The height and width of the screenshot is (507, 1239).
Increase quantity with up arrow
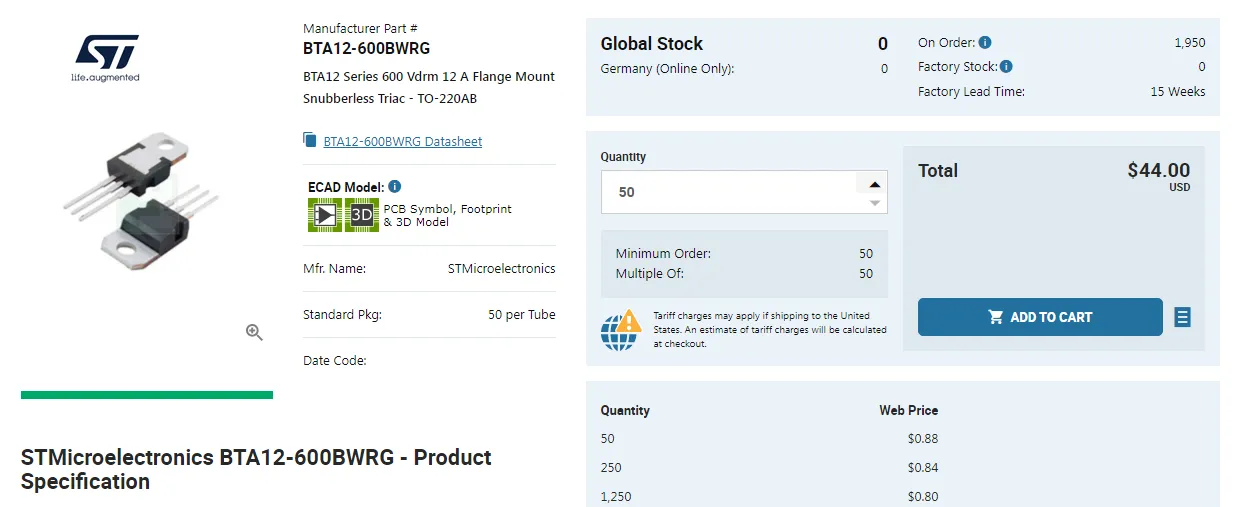pyautogui.click(x=875, y=184)
